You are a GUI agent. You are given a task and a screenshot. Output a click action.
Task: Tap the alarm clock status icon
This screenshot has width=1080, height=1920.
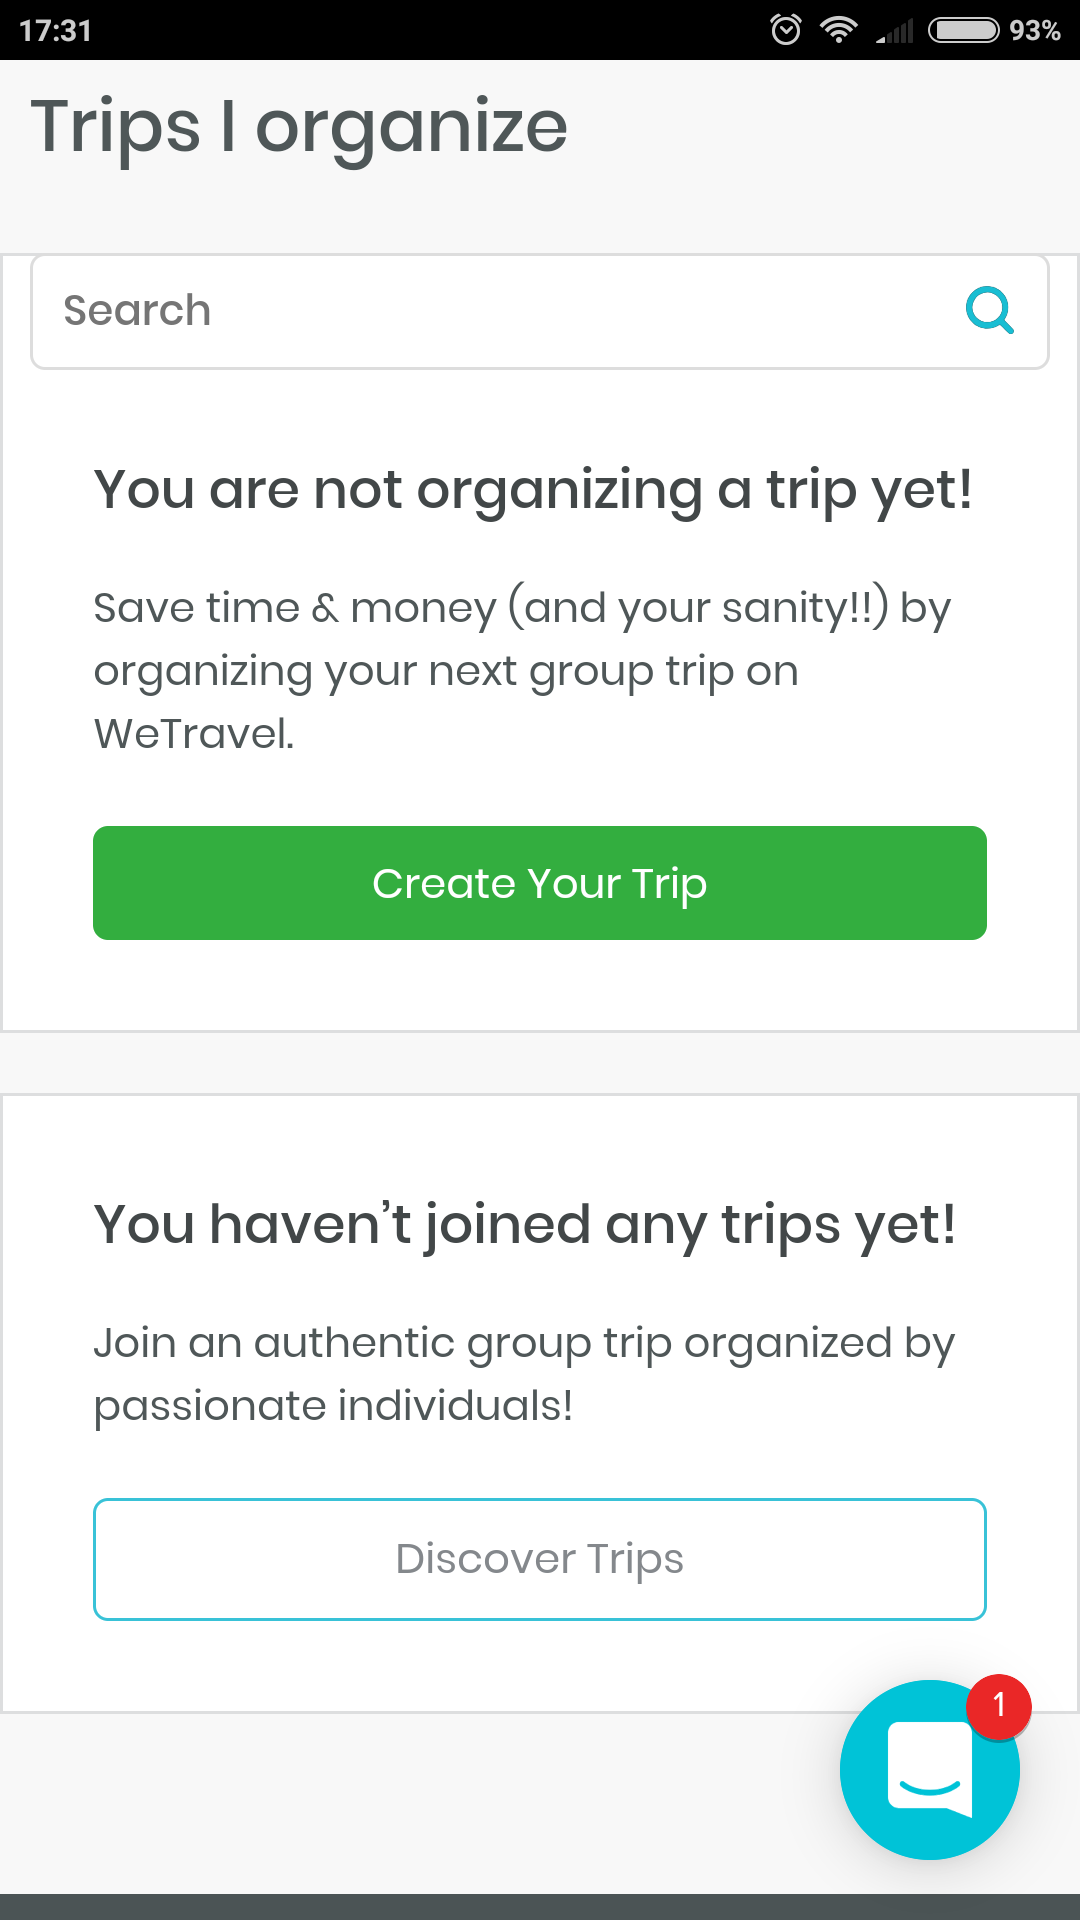tap(786, 30)
